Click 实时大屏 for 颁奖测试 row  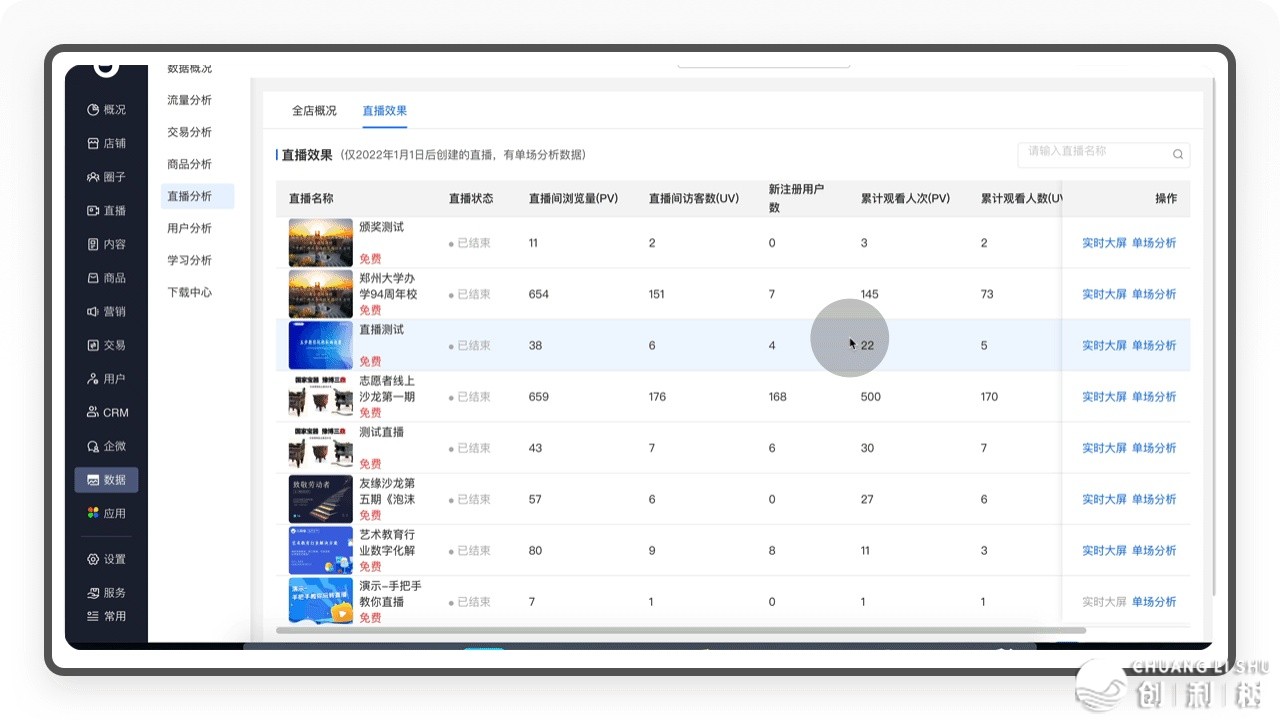tap(1104, 243)
